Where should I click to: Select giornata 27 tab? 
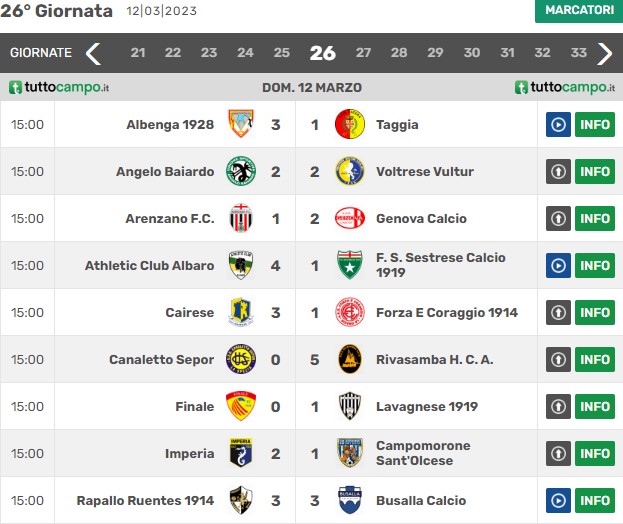[363, 52]
